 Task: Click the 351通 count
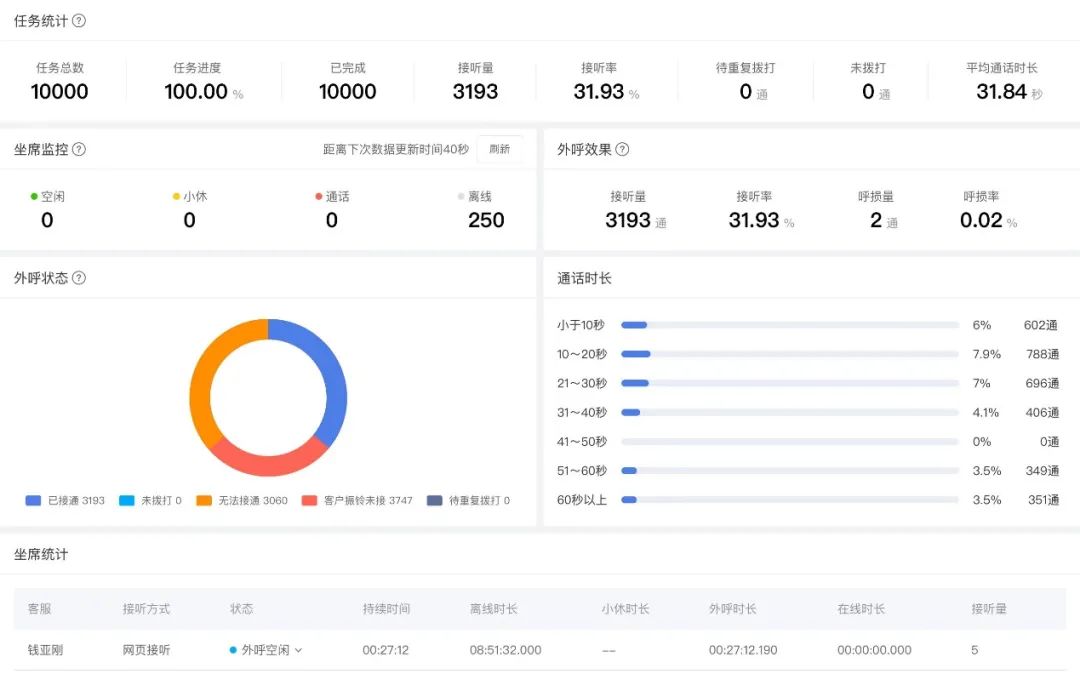point(1043,499)
